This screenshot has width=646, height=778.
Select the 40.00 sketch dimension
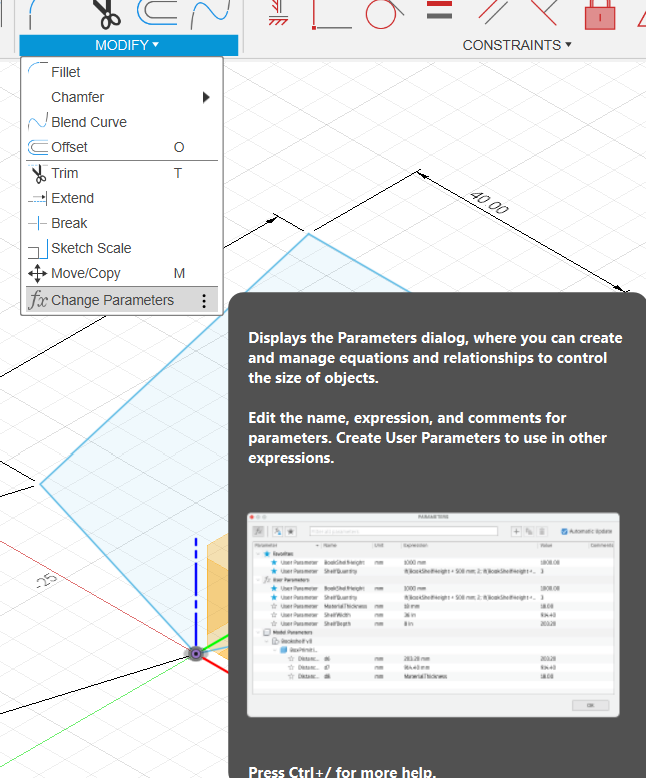click(489, 202)
